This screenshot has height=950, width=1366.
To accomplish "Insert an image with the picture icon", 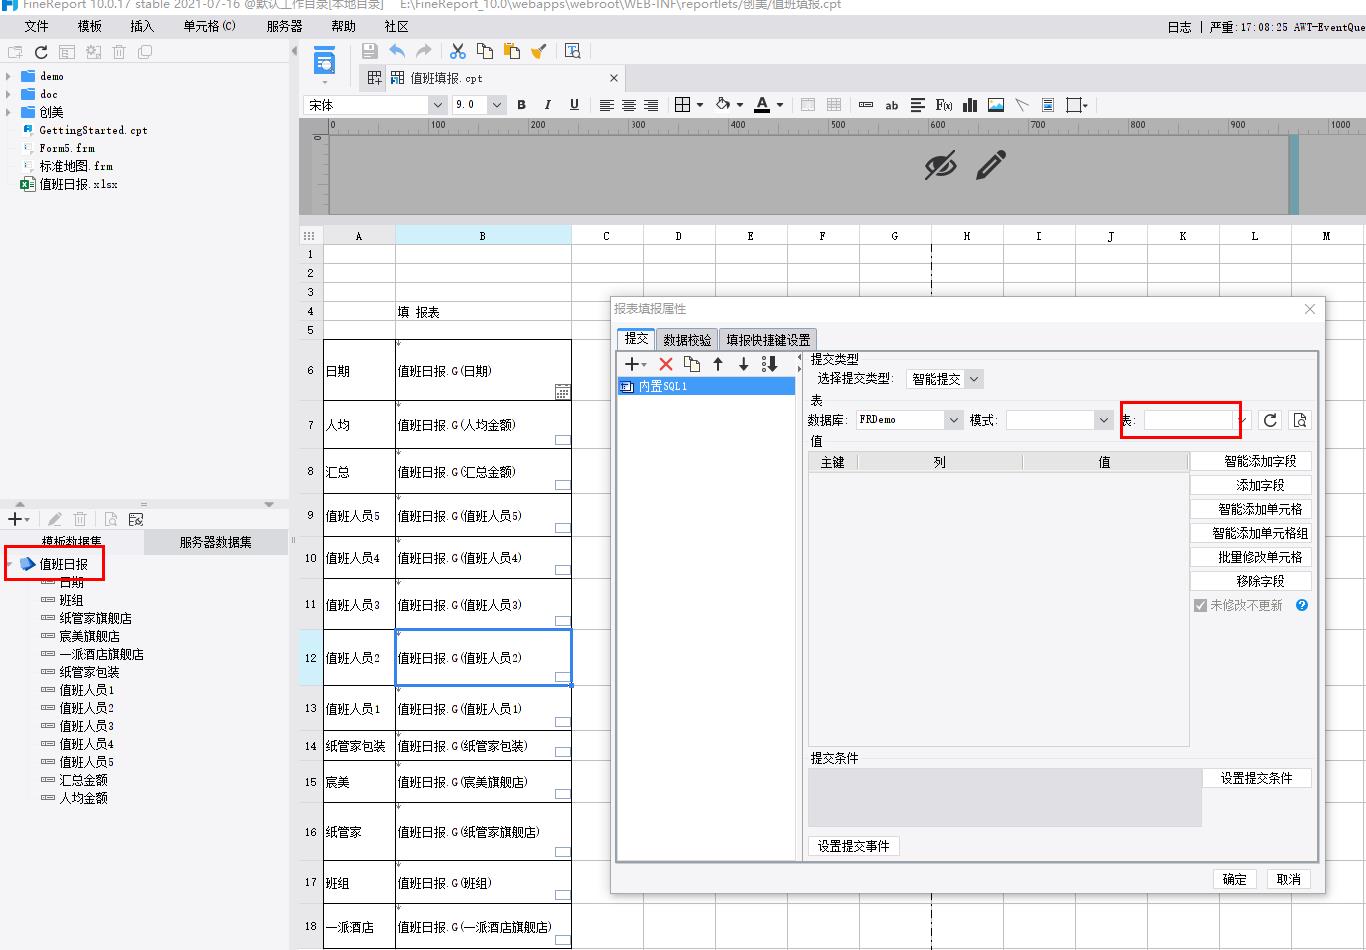I will 996,105.
